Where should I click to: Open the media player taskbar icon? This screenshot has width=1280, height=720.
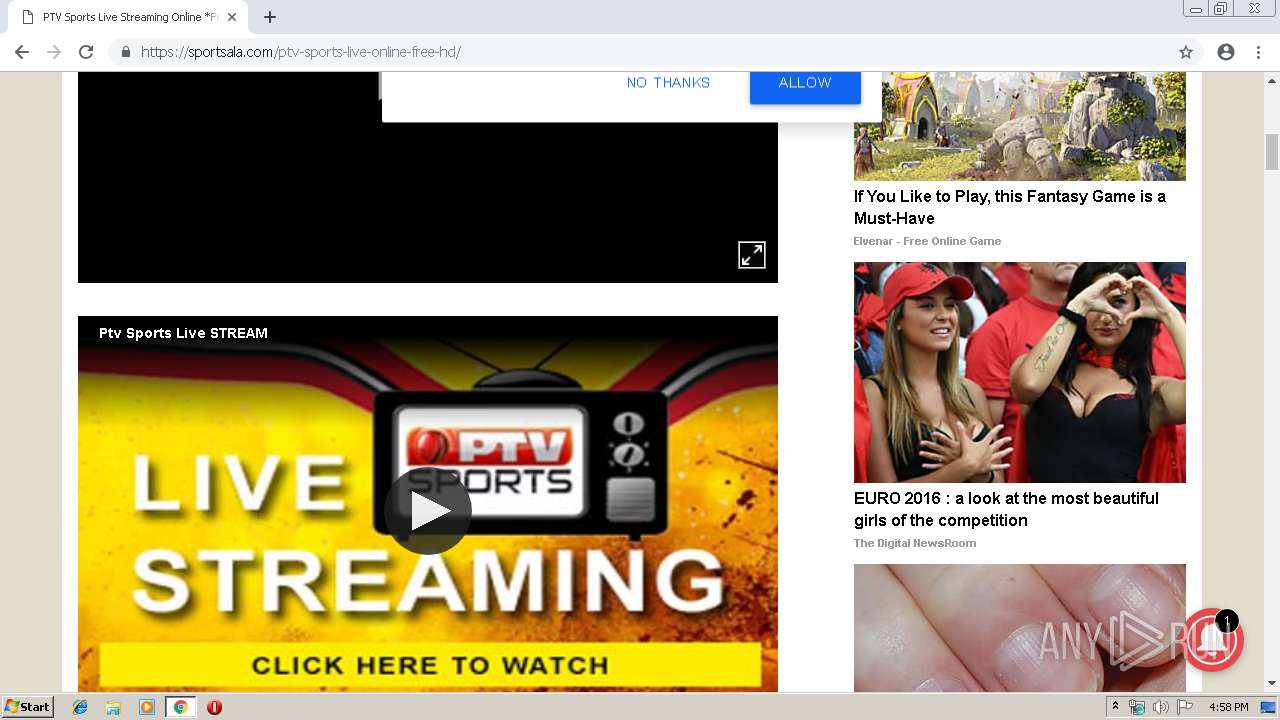147,707
